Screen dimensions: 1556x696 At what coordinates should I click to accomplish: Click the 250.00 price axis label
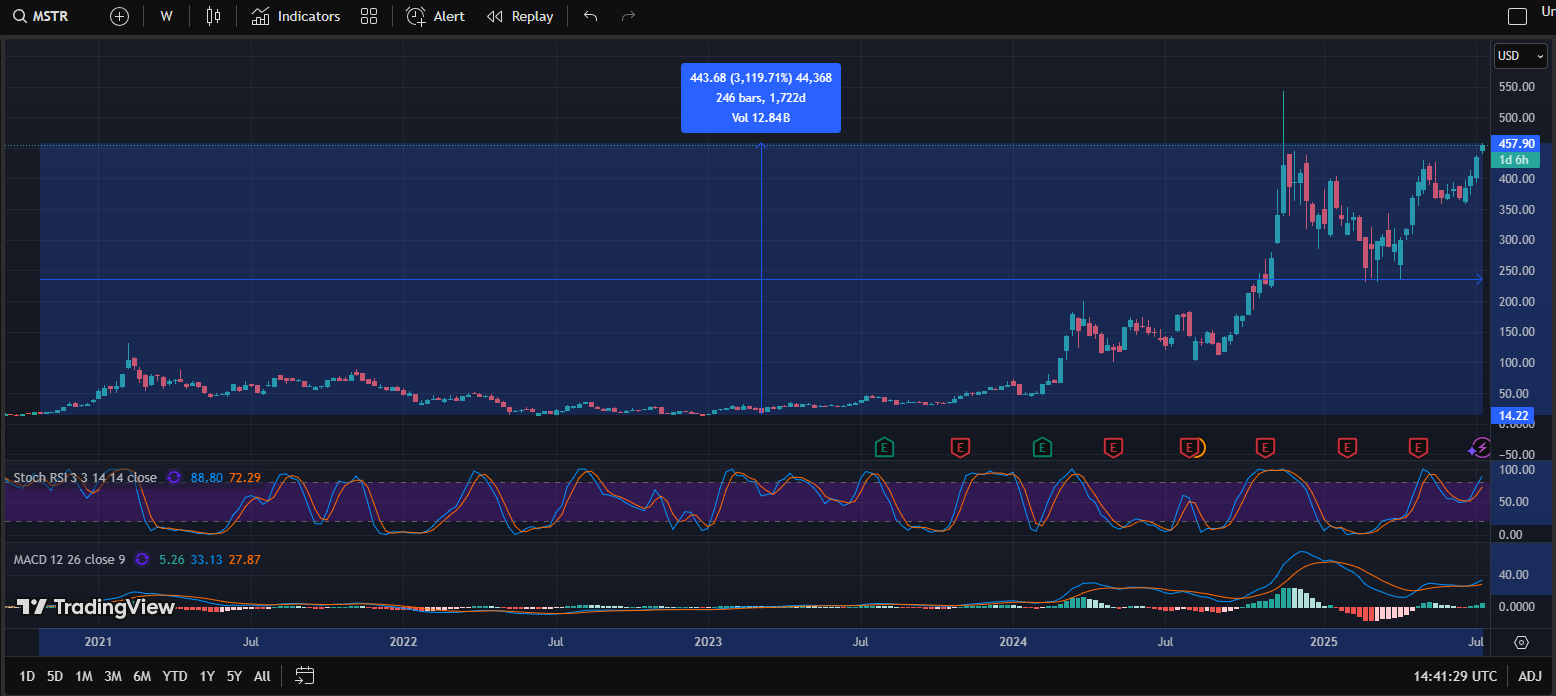pyautogui.click(x=1516, y=271)
